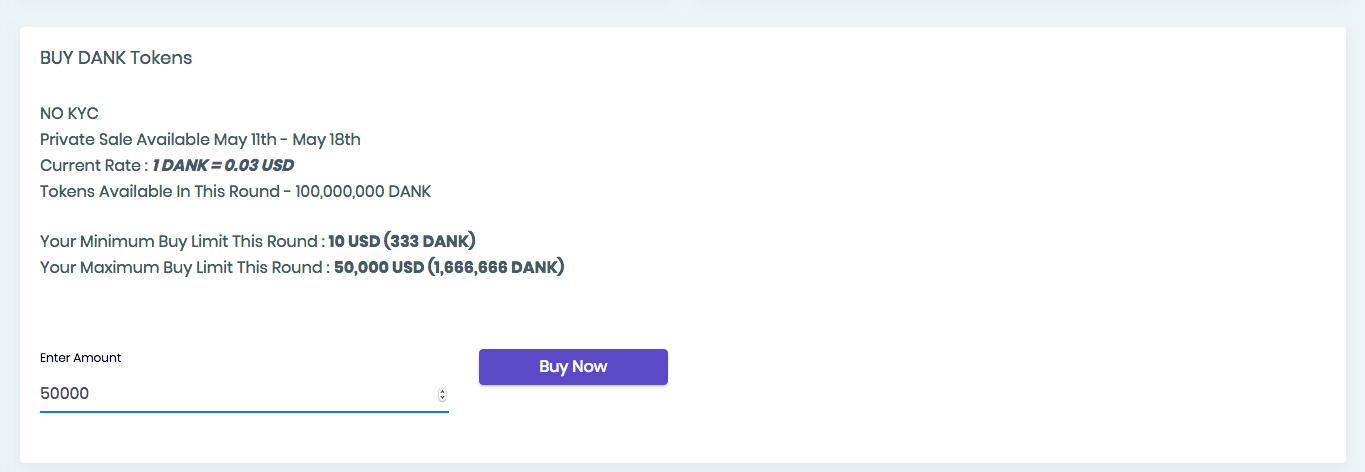
Task: Click the blue underline of amount field
Action: [x=244, y=411]
